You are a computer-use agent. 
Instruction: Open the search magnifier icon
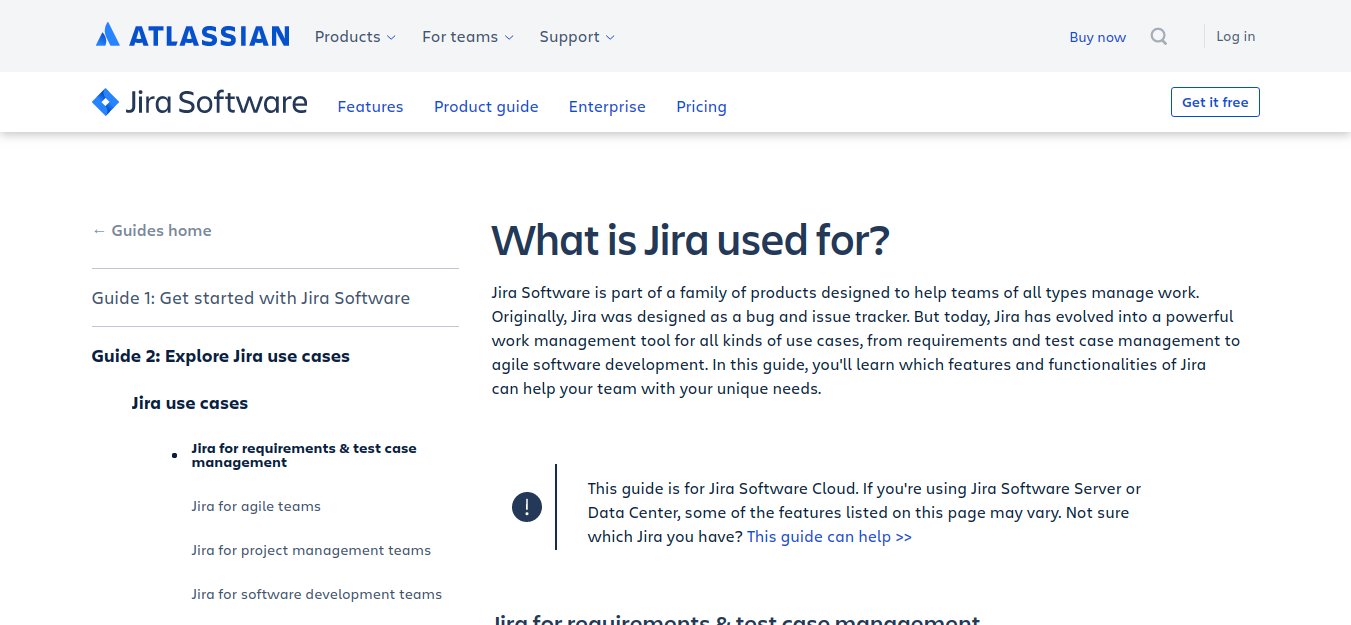(x=1159, y=37)
